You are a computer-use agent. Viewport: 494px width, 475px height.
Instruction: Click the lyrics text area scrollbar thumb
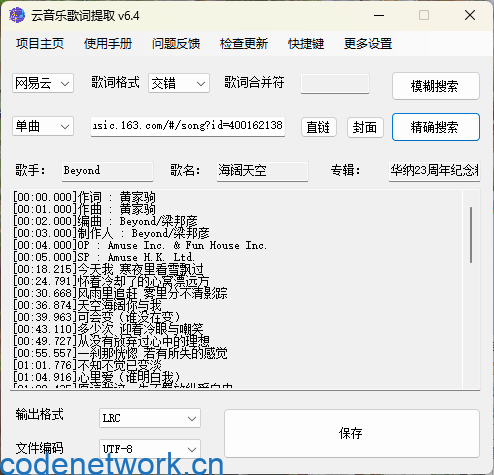tap(471, 235)
